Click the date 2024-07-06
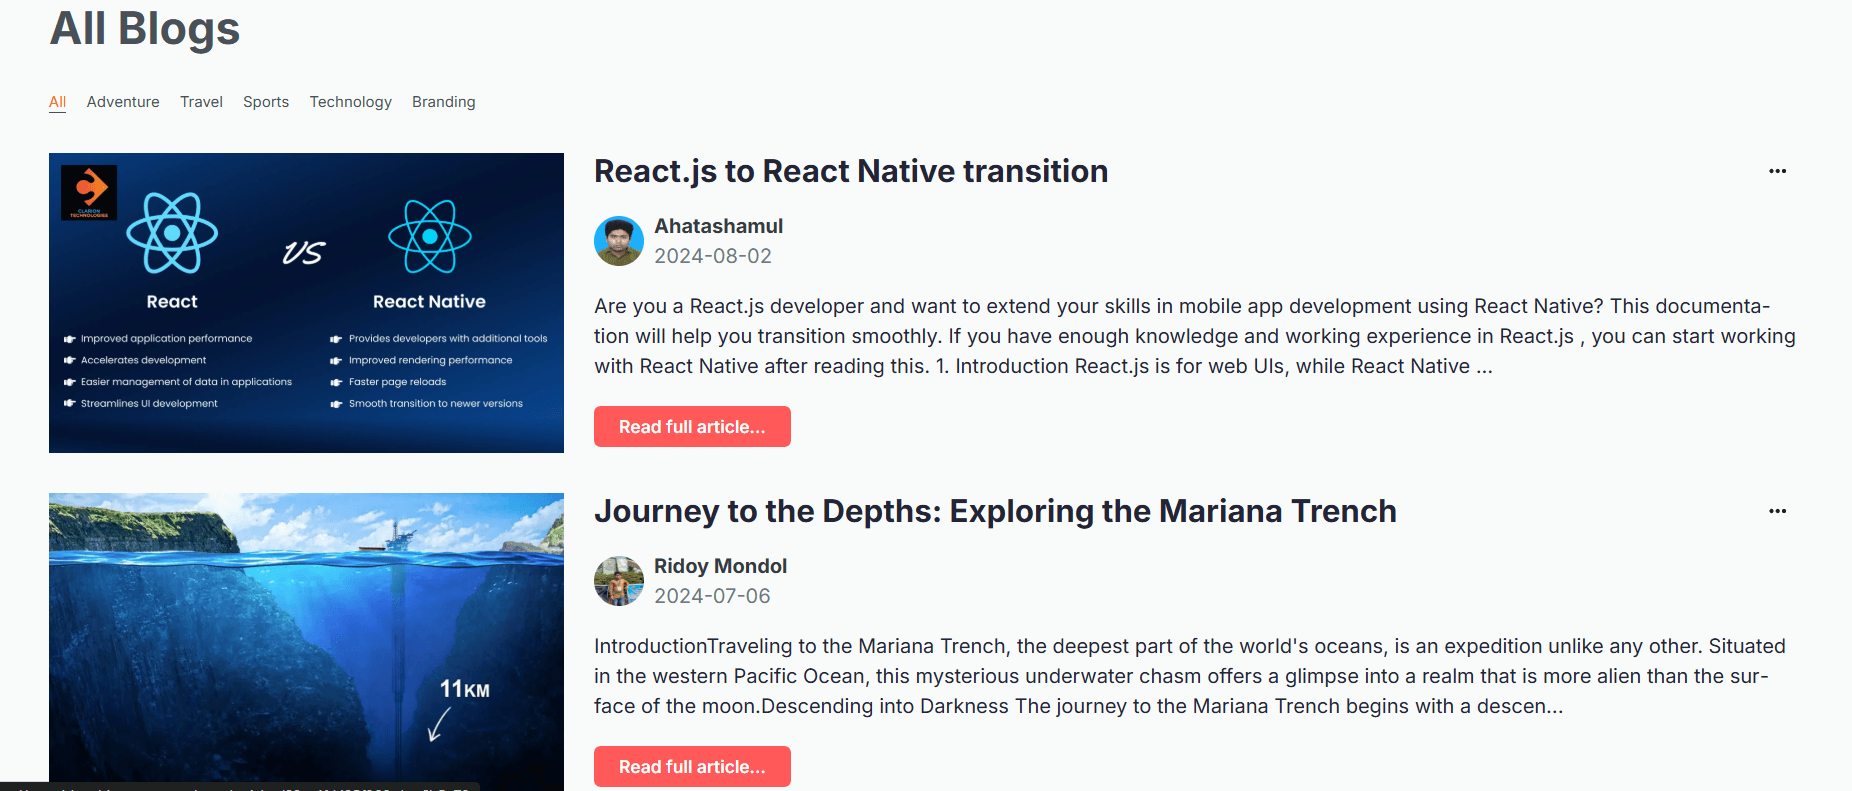The image size is (1852, 791). (712, 596)
